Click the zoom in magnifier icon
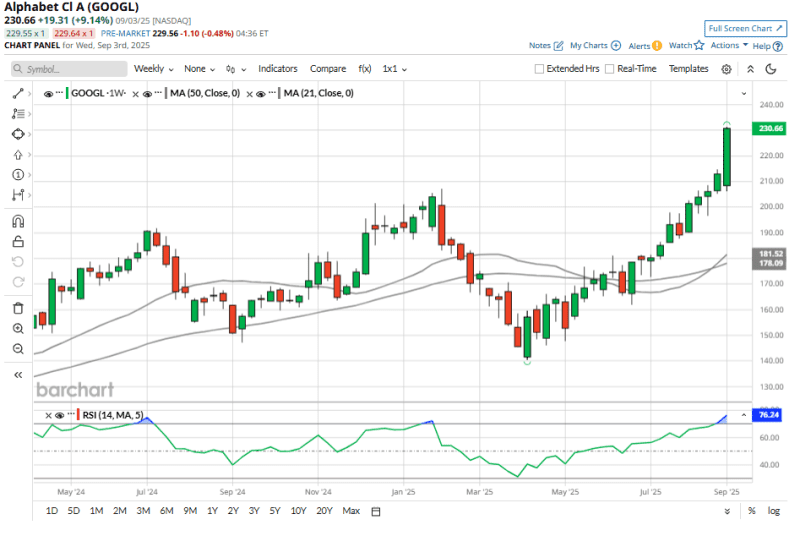Screen dimensions: 800x536 (18, 328)
